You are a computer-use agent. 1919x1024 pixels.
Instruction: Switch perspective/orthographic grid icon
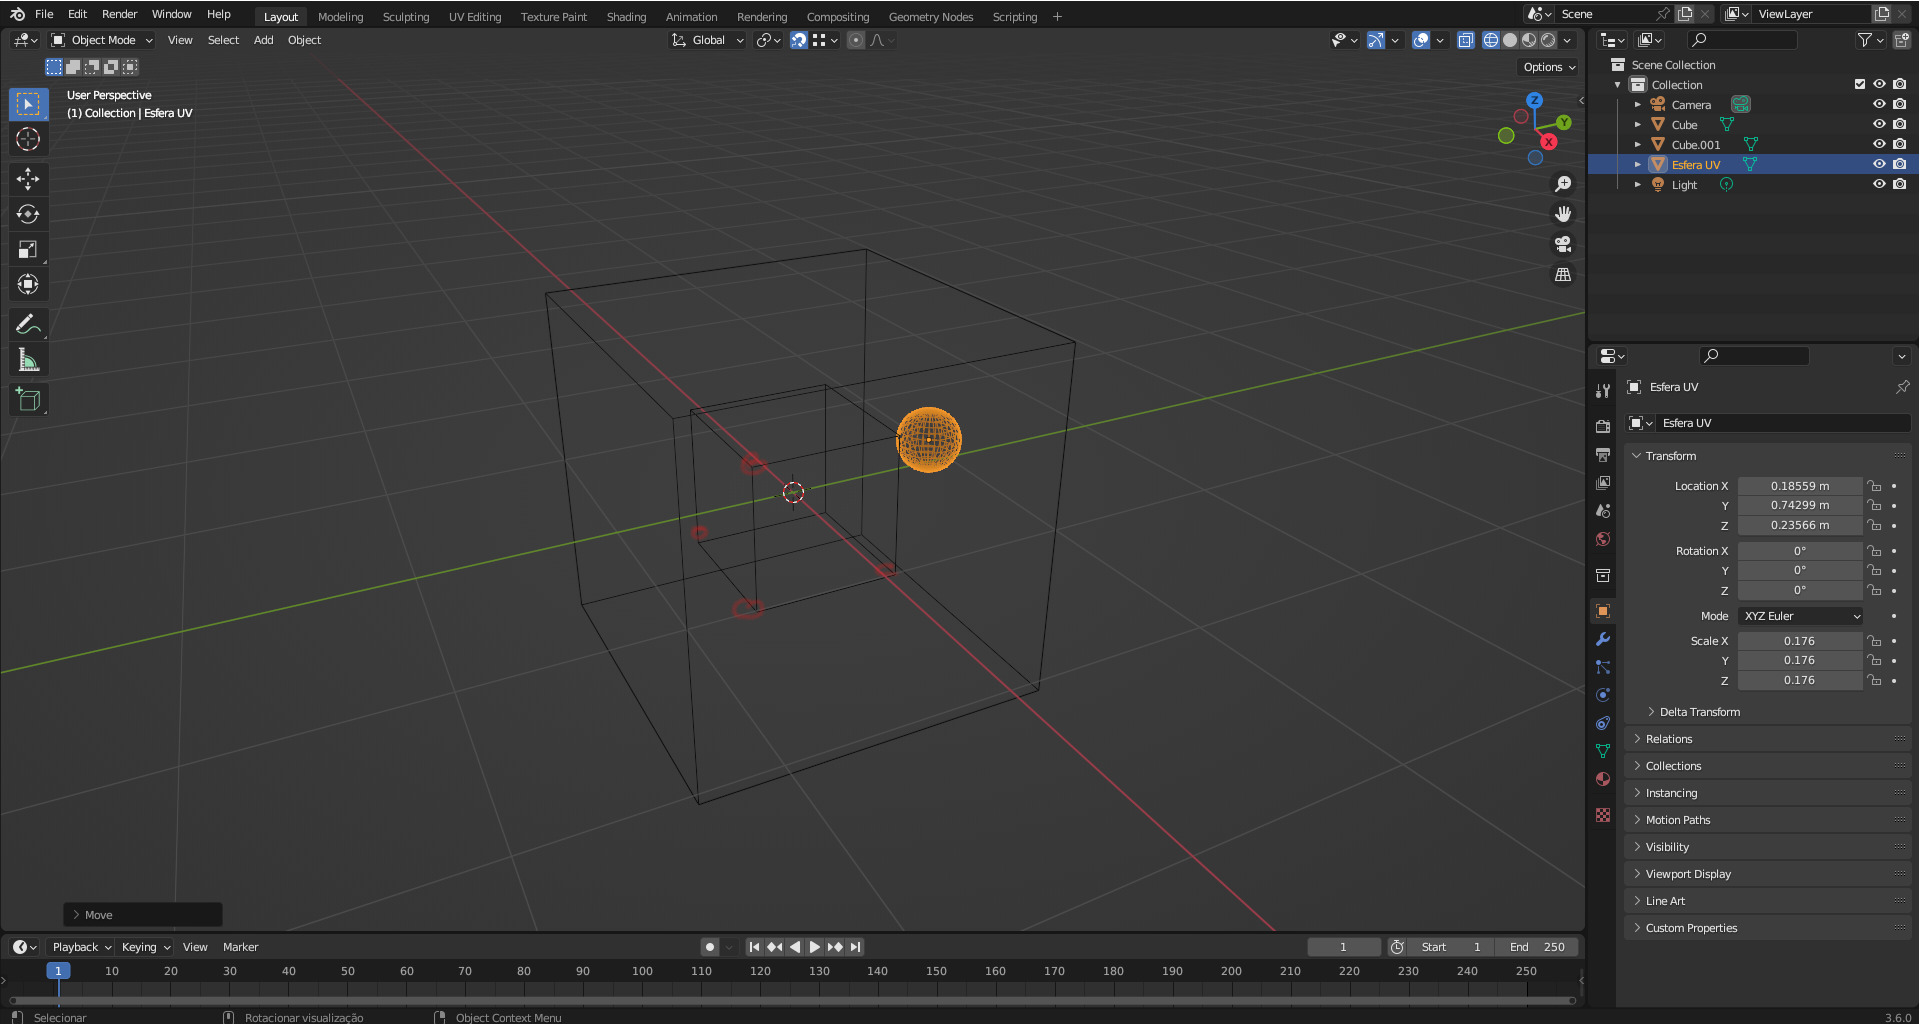point(1563,274)
